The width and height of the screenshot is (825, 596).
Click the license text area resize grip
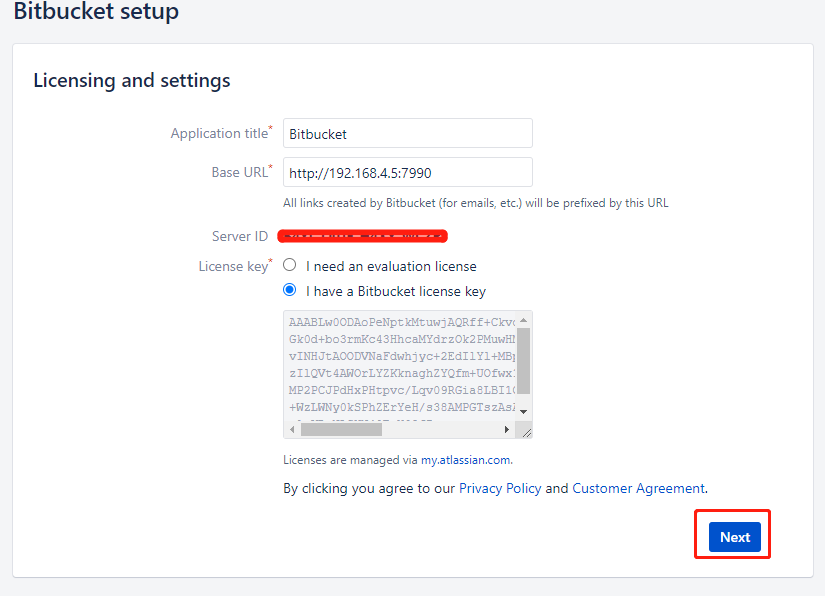click(x=526, y=432)
